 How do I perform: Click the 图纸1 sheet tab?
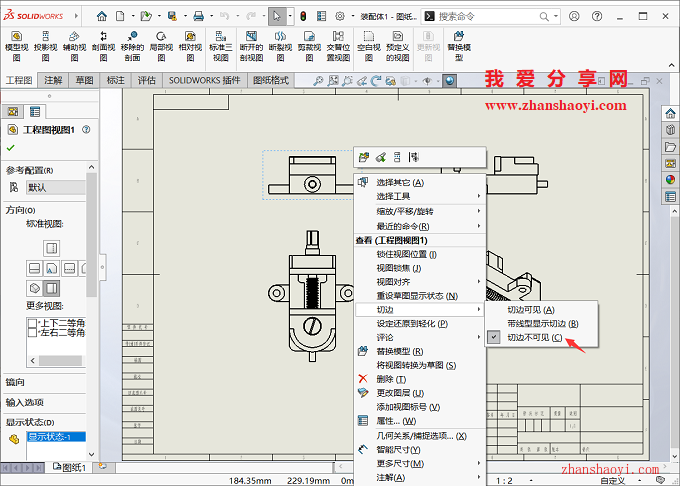click(x=70, y=467)
